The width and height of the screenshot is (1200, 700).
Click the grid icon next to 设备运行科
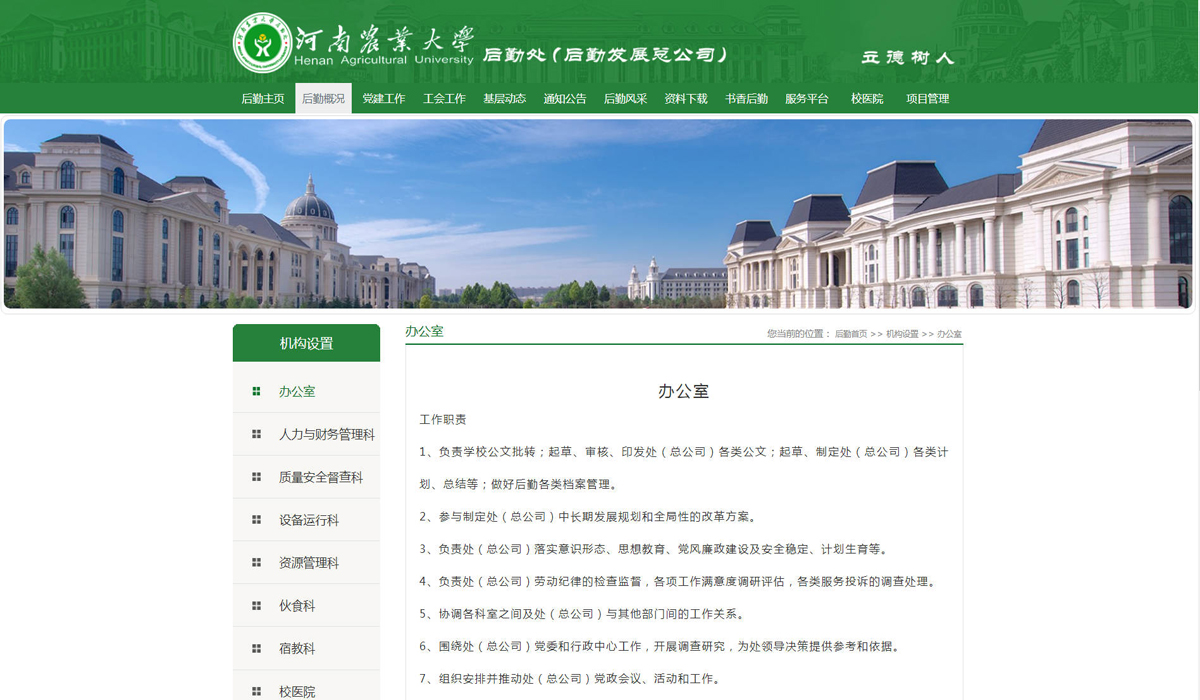point(257,520)
